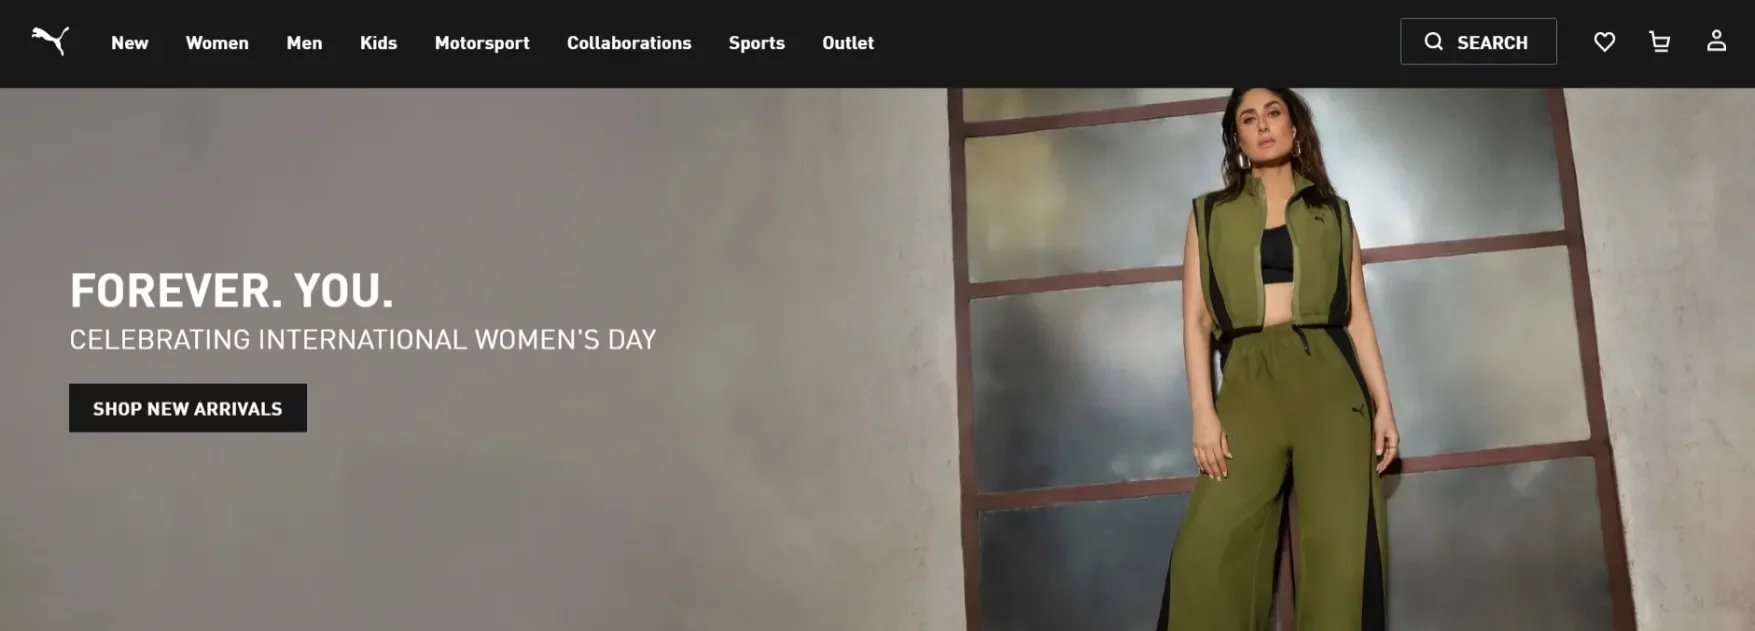This screenshot has width=1755, height=631.
Task: Select Kids in the navigation bar
Action: tap(378, 43)
